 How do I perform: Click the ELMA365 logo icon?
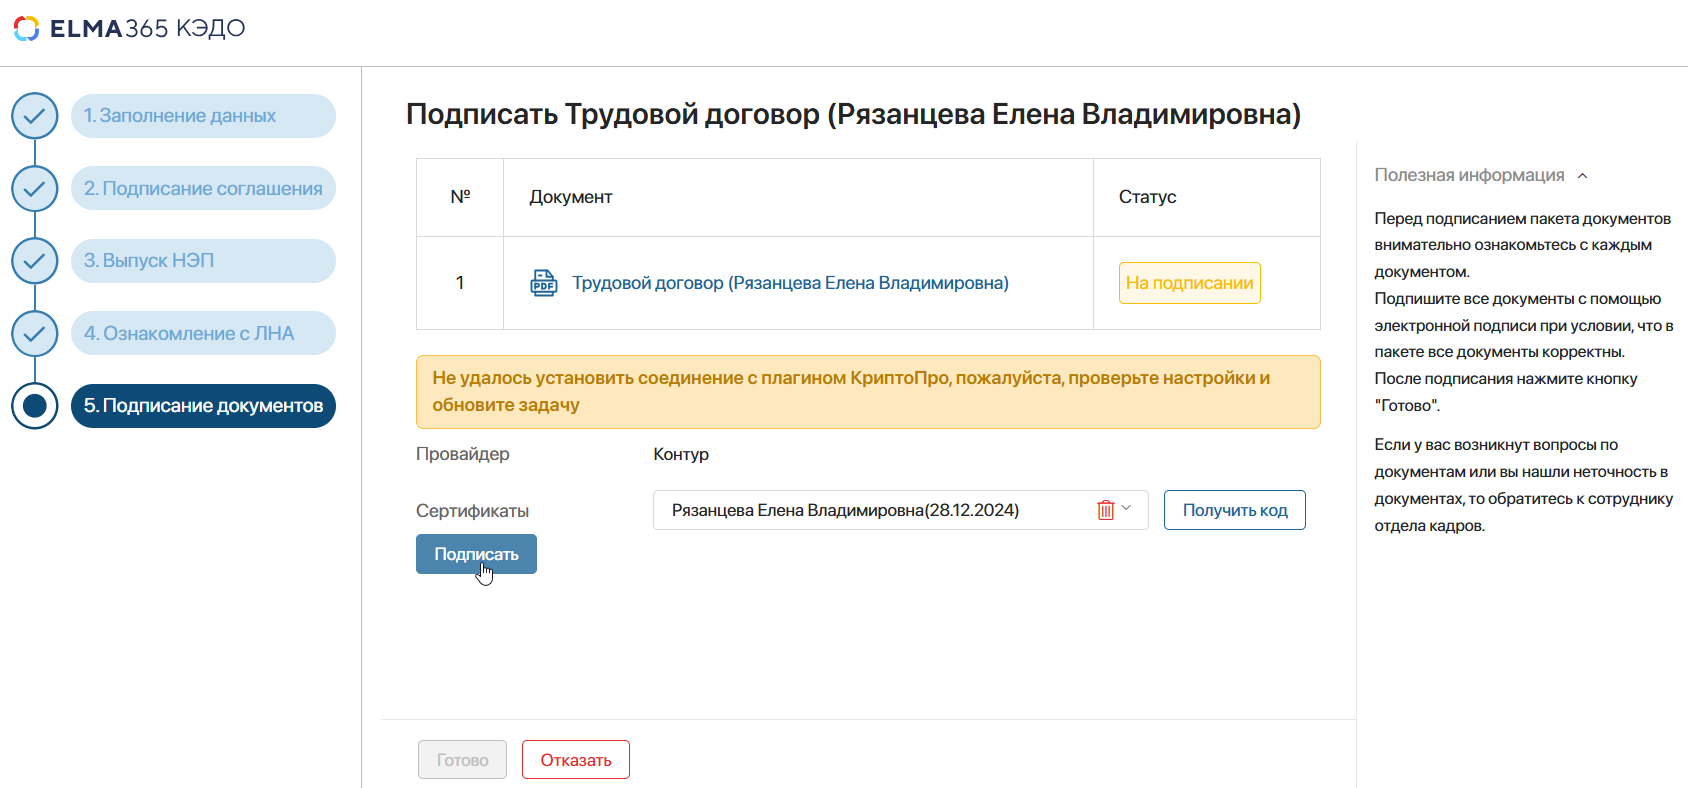[27, 28]
